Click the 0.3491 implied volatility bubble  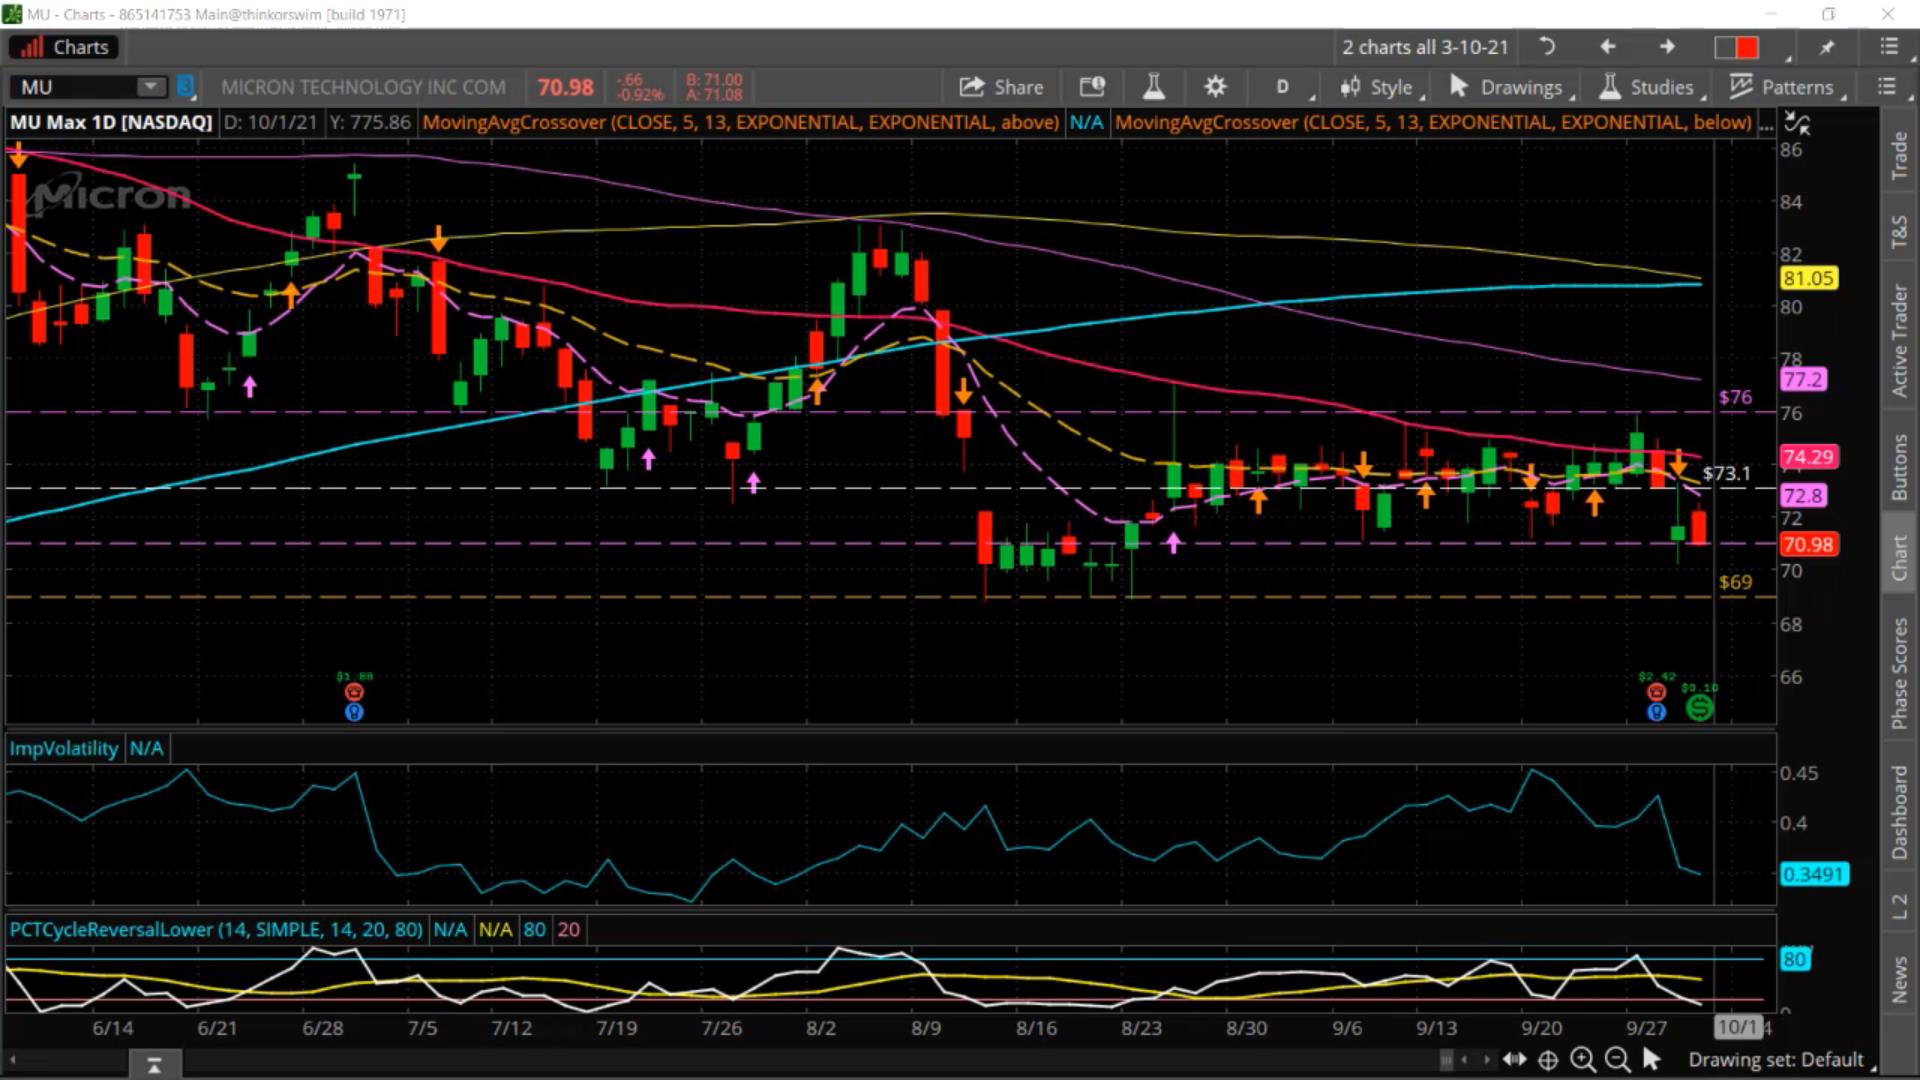pos(1814,874)
